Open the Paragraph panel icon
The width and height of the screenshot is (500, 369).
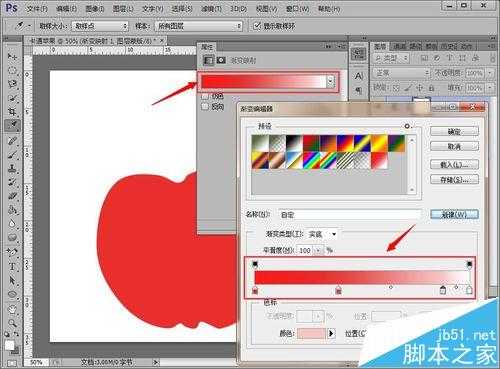358,90
